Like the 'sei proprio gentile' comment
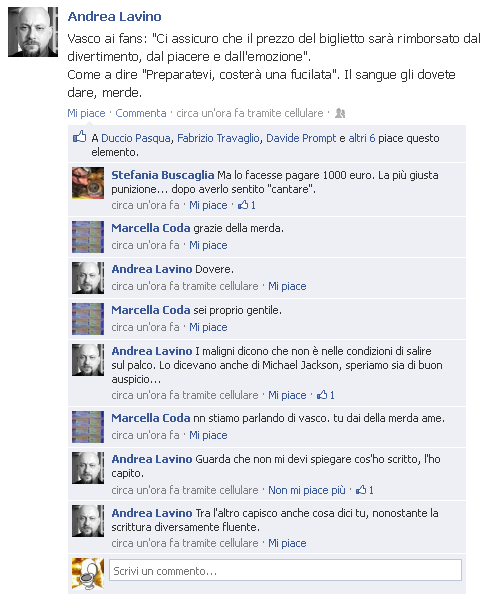 pyautogui.click(x=208, y=327)
